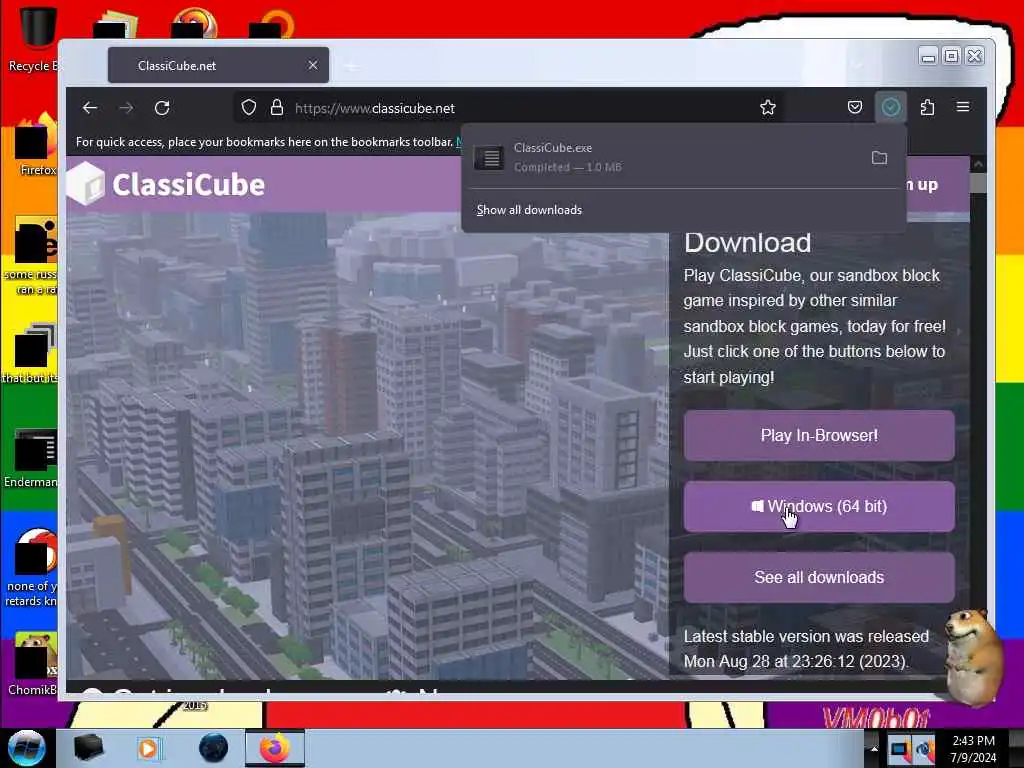Open the Save to Pocket icon
The width and height of the screenshot is (1024, 768).
tap(854, 107)
